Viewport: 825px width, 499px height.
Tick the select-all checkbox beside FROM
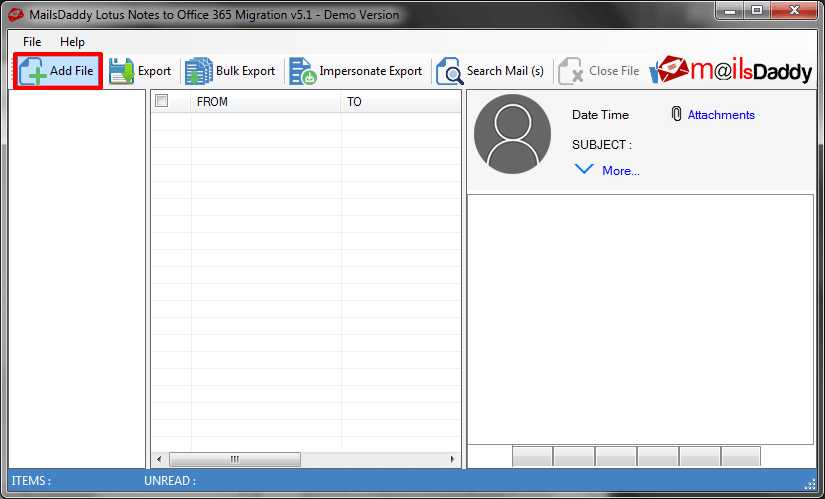pyautogui.click(x=162, y=101)
